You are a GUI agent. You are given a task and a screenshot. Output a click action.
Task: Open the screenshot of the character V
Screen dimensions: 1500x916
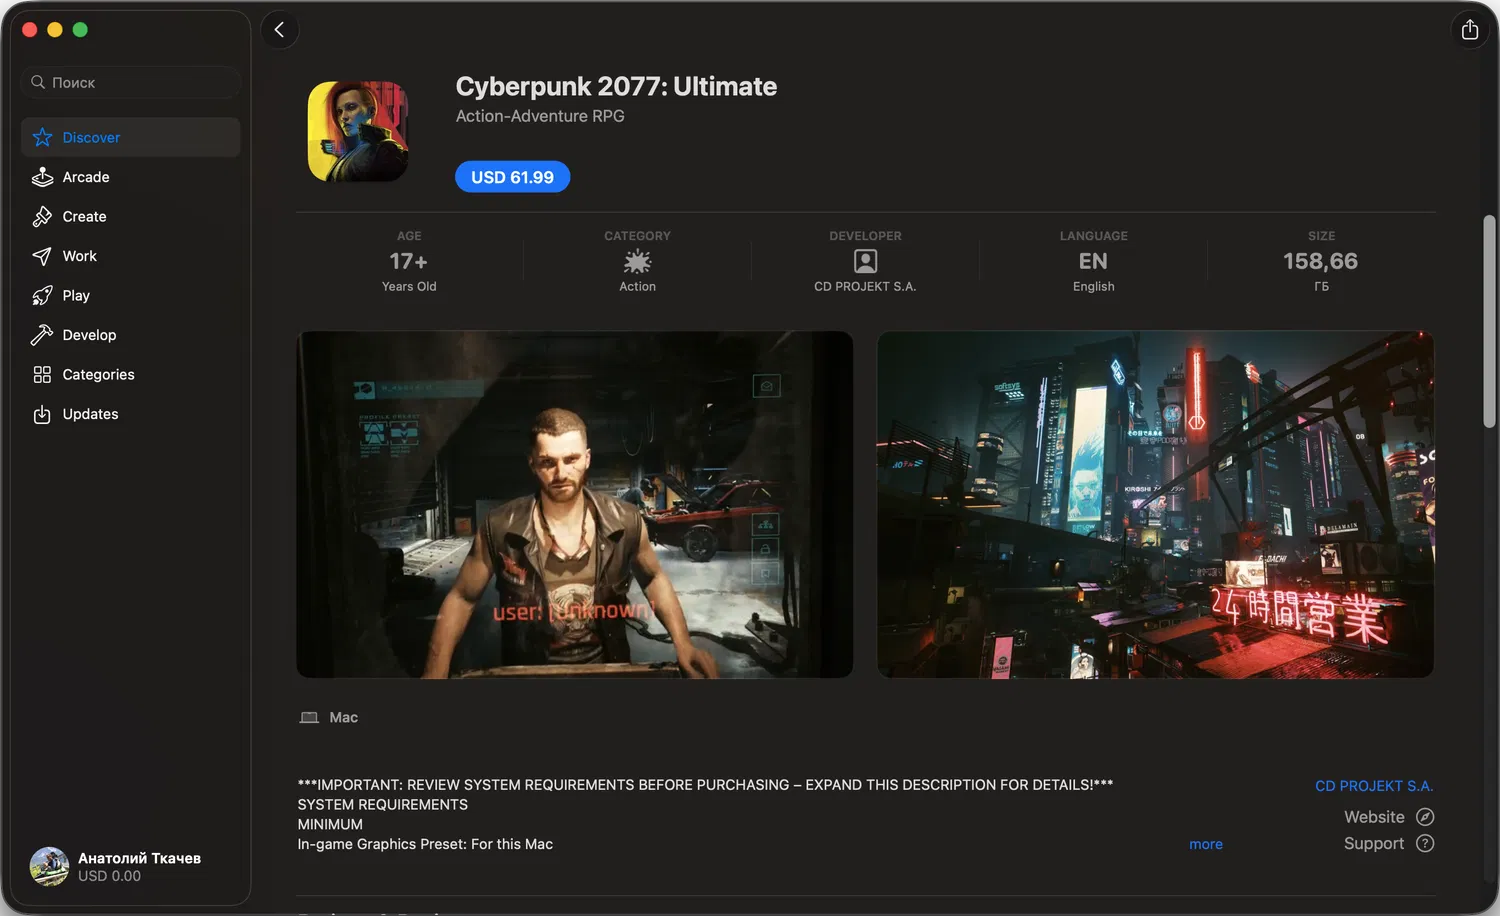click(575, 505)
